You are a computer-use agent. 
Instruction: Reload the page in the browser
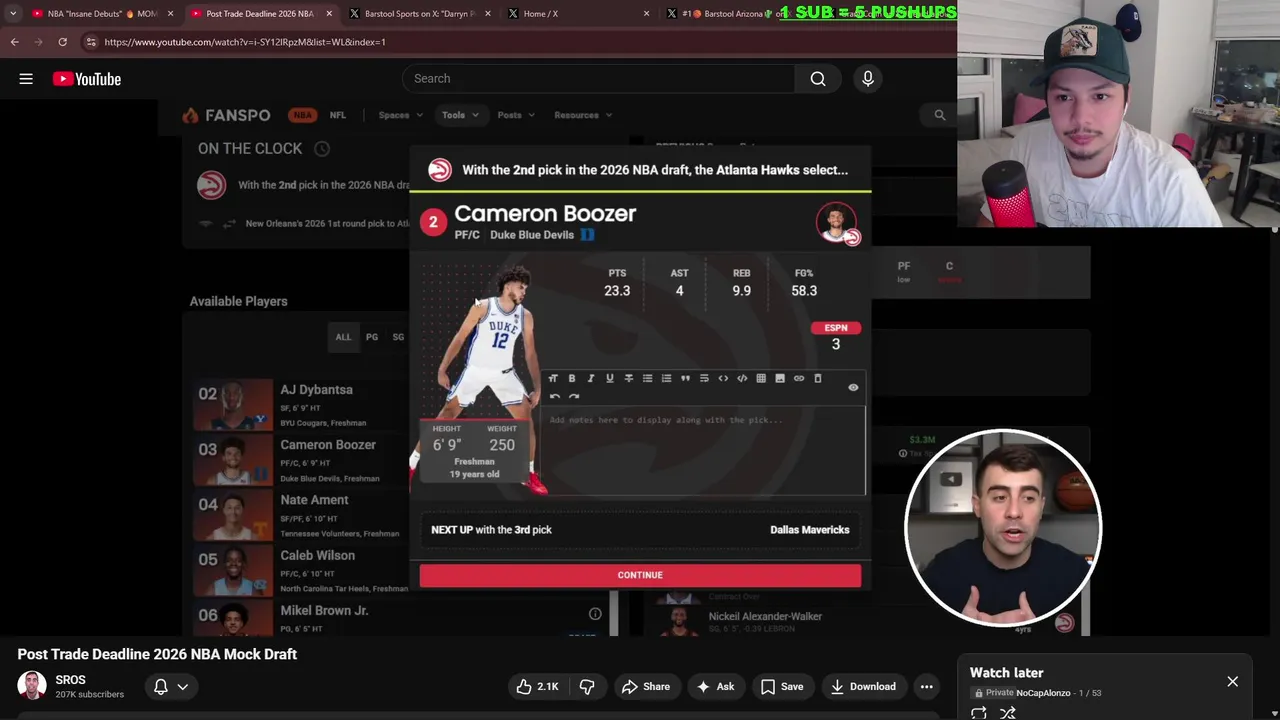tap(62, 42)
